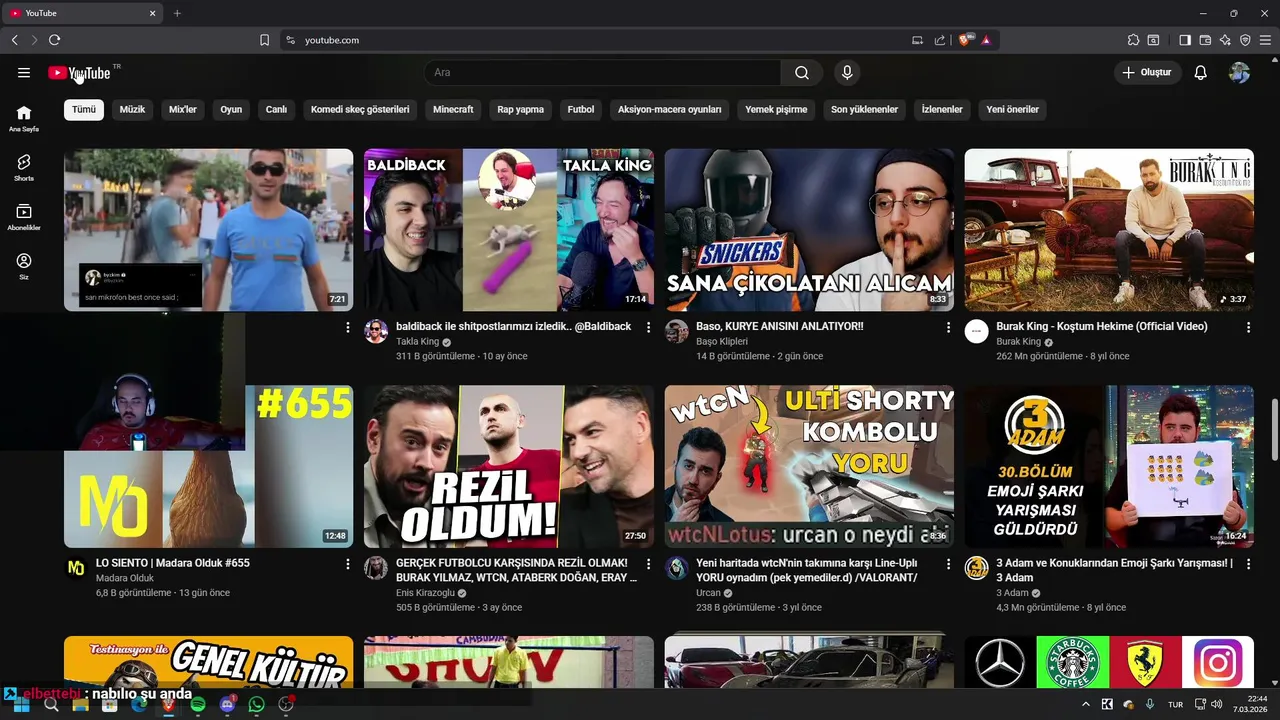This screenshot has width=1280, height=720.
Task: Open Başo Klipleri channel link
Action: point(722,342)
